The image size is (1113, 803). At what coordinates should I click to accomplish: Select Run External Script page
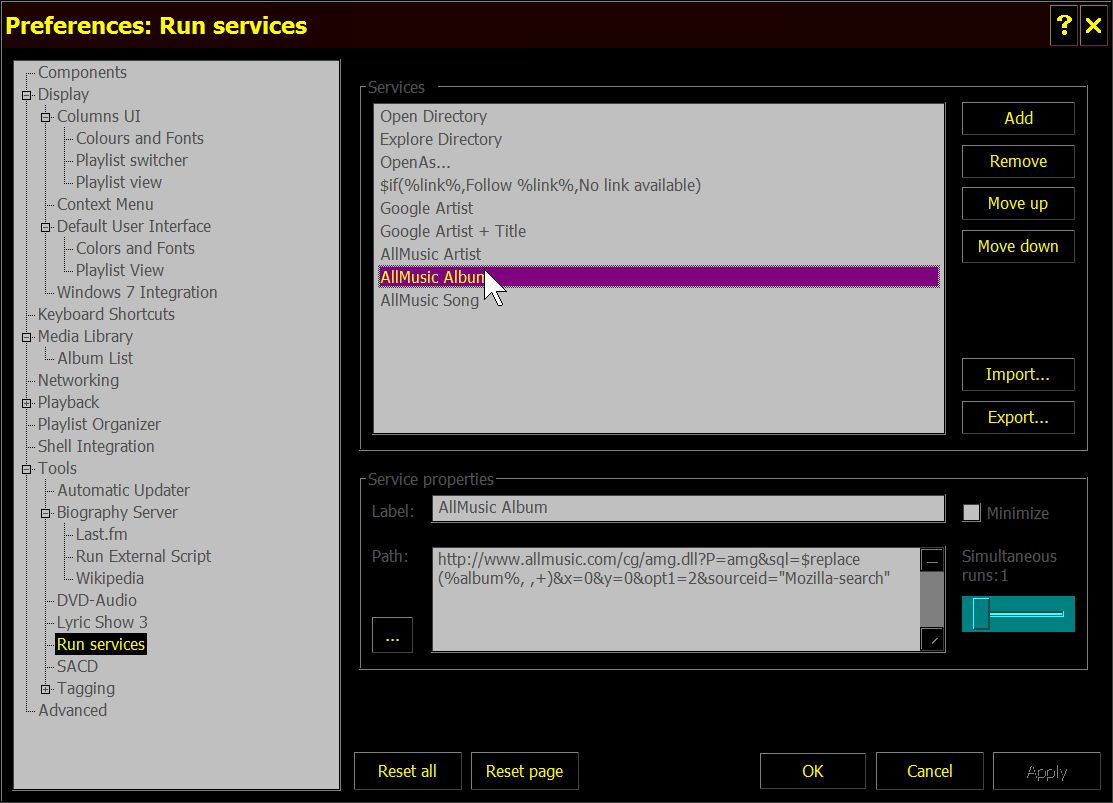[143, 557]
